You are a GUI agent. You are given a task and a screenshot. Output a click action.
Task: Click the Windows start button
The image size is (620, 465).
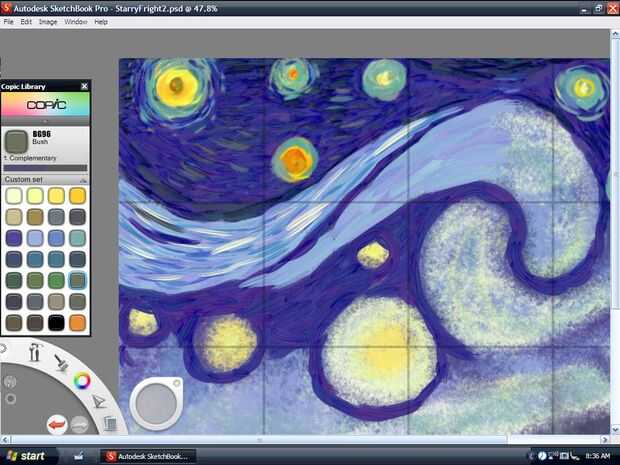pos(26,456)
